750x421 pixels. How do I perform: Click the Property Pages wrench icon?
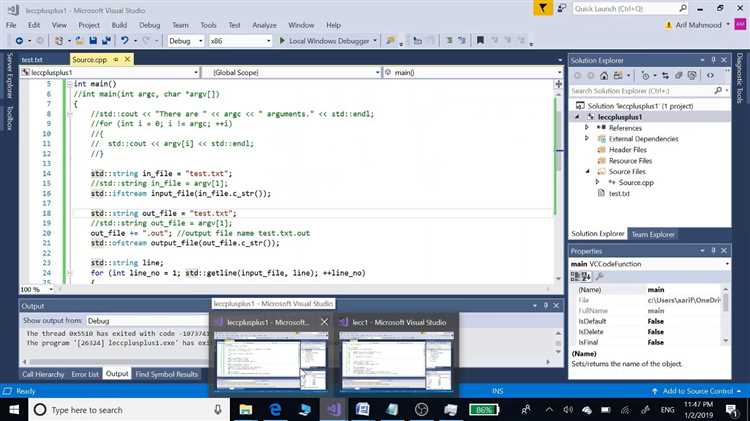pyautogui.click(x=599, y=277)
